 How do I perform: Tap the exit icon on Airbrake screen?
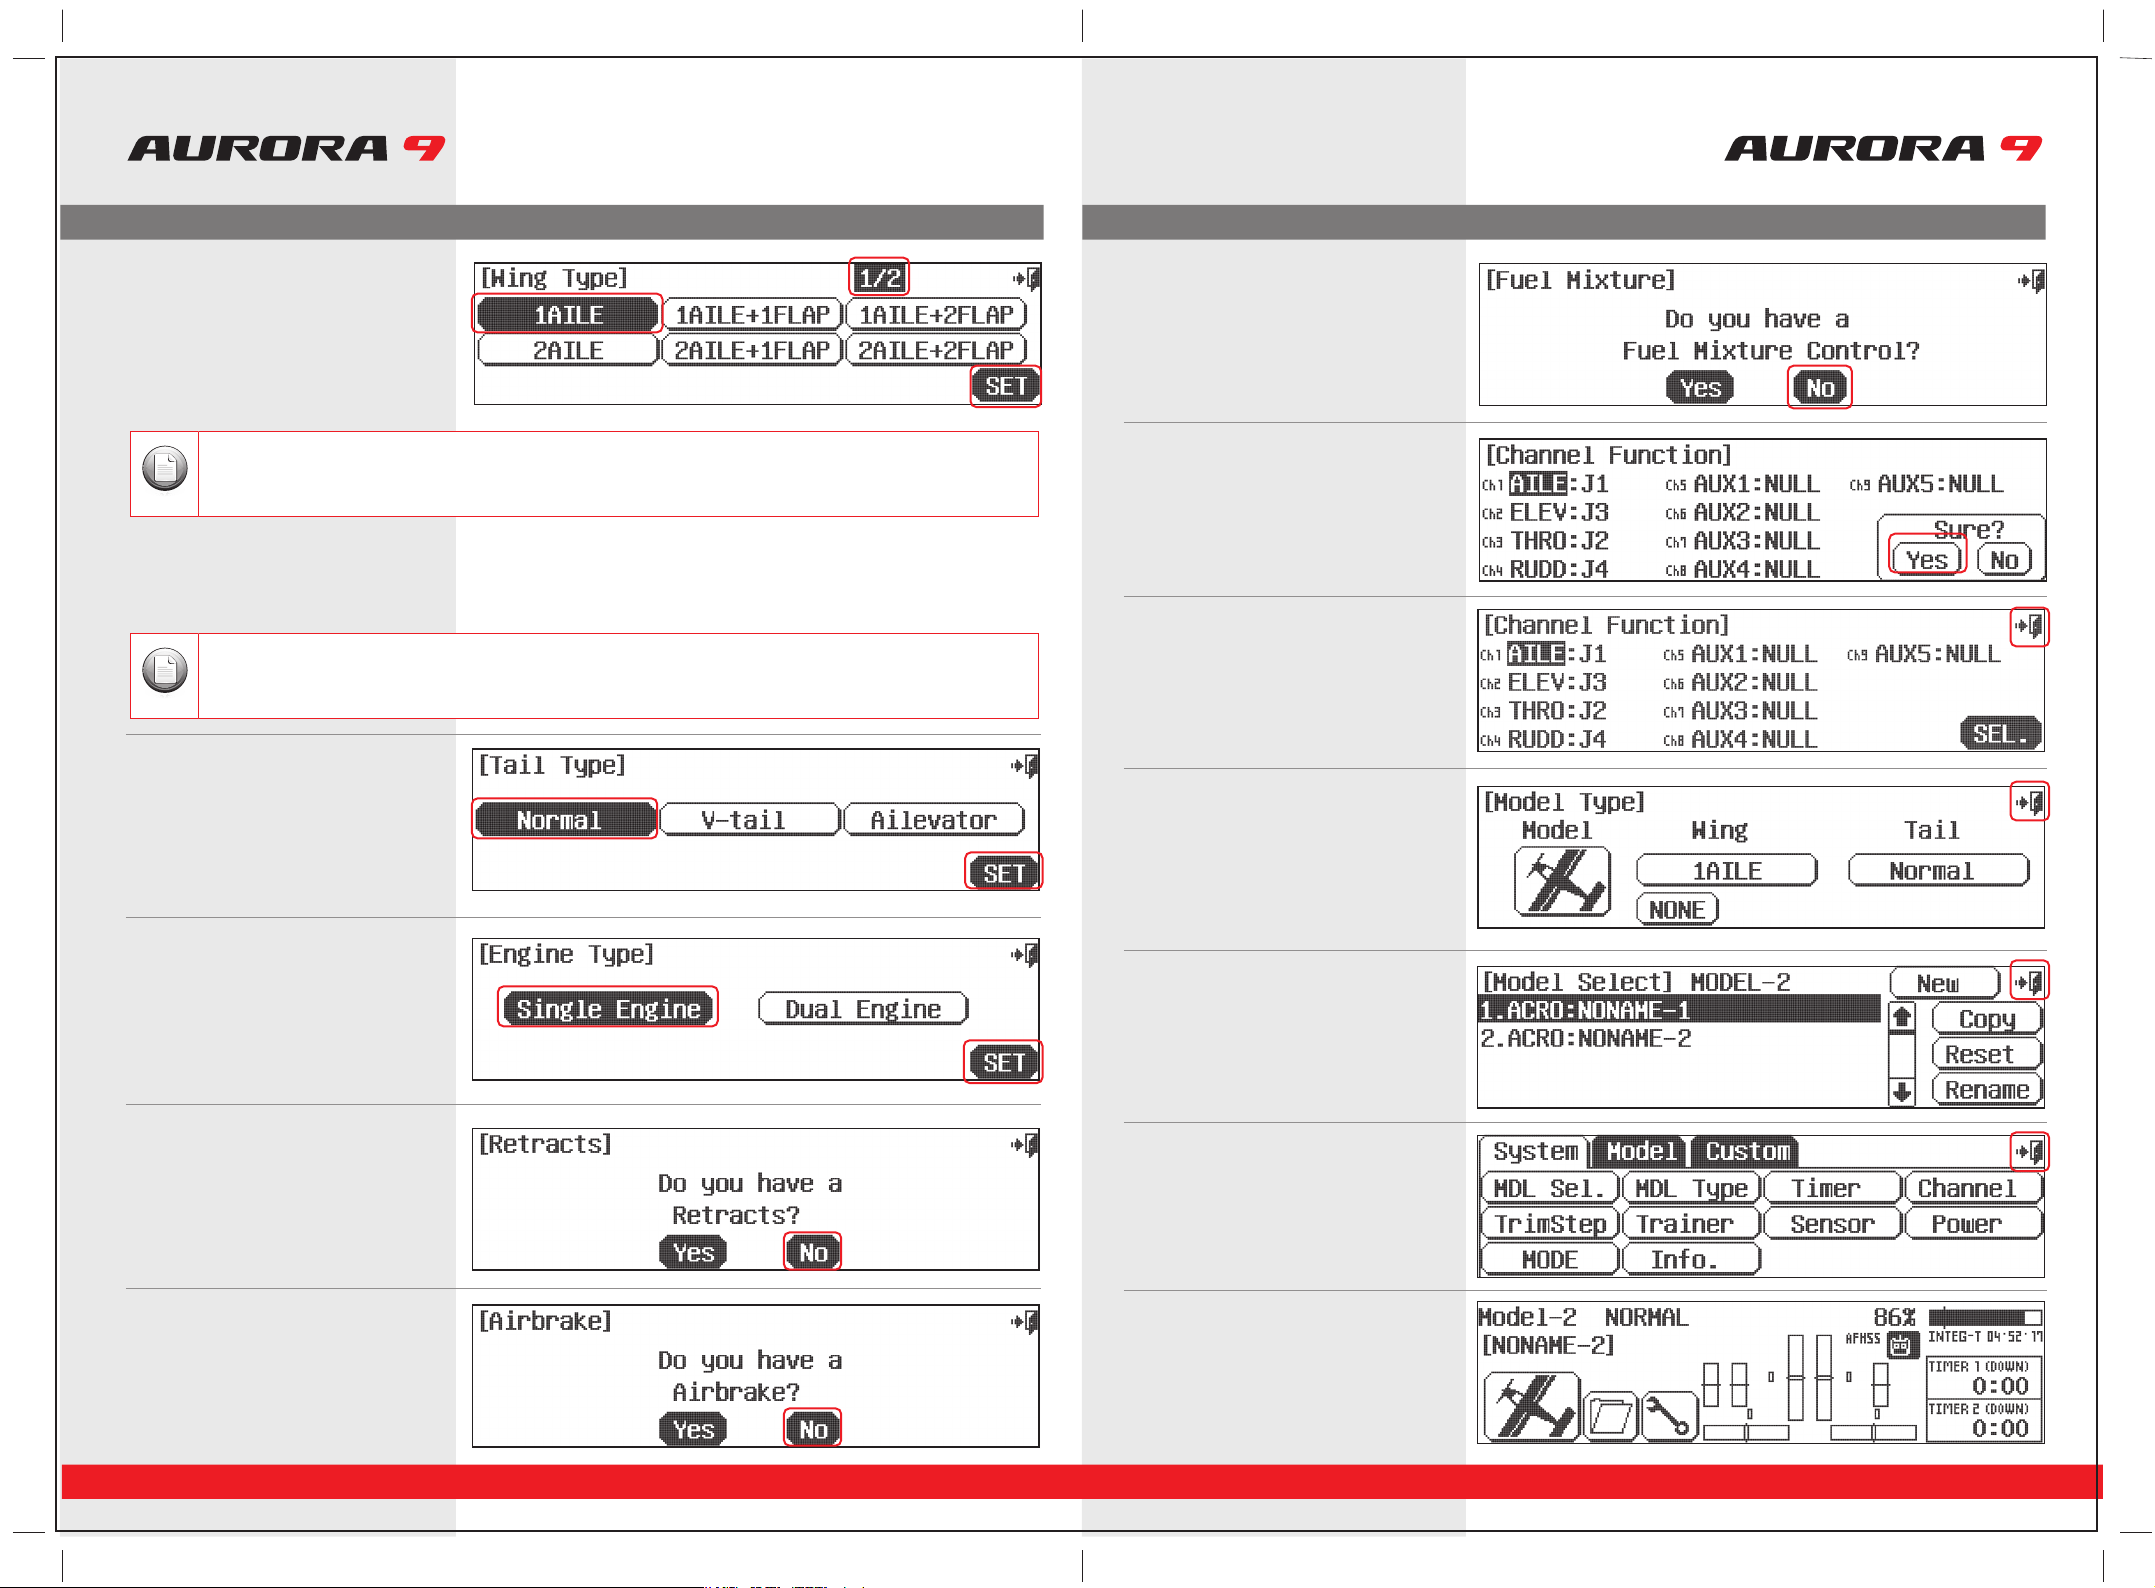pos(1025,1321)
